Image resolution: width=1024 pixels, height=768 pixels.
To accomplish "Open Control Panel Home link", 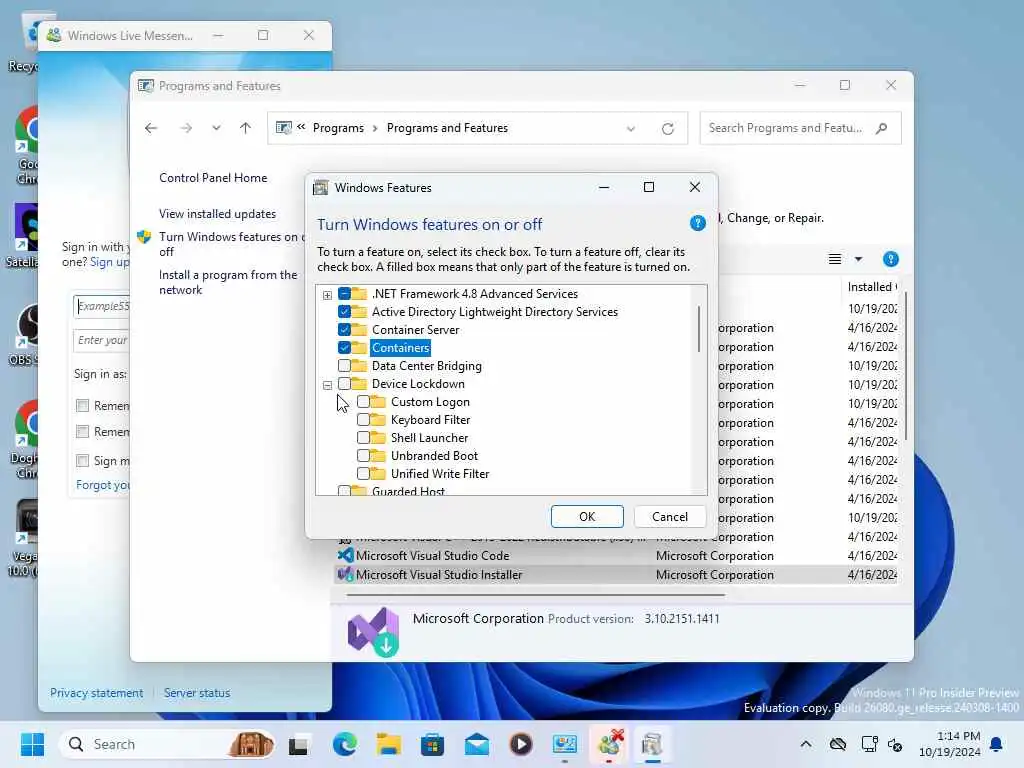I will click(x=213, y=178).
